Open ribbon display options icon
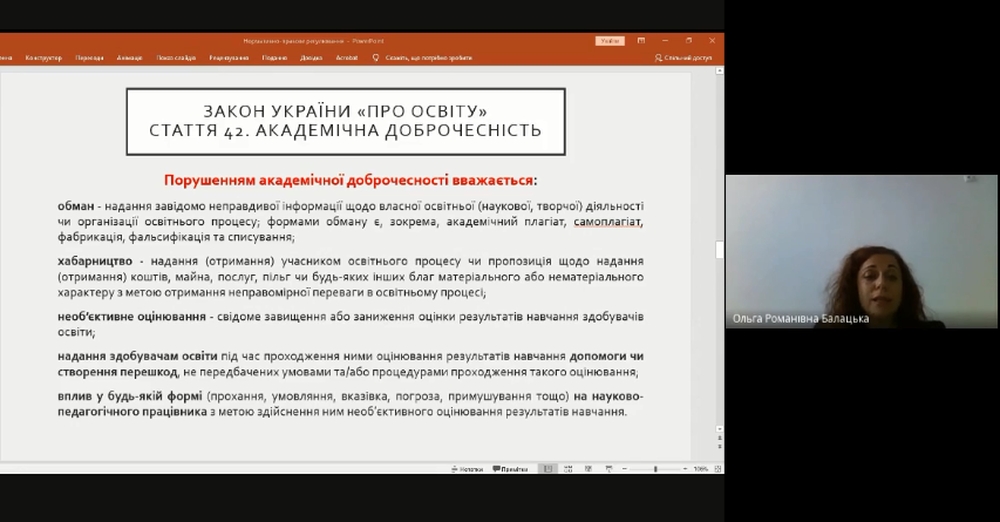 point(641,41)
